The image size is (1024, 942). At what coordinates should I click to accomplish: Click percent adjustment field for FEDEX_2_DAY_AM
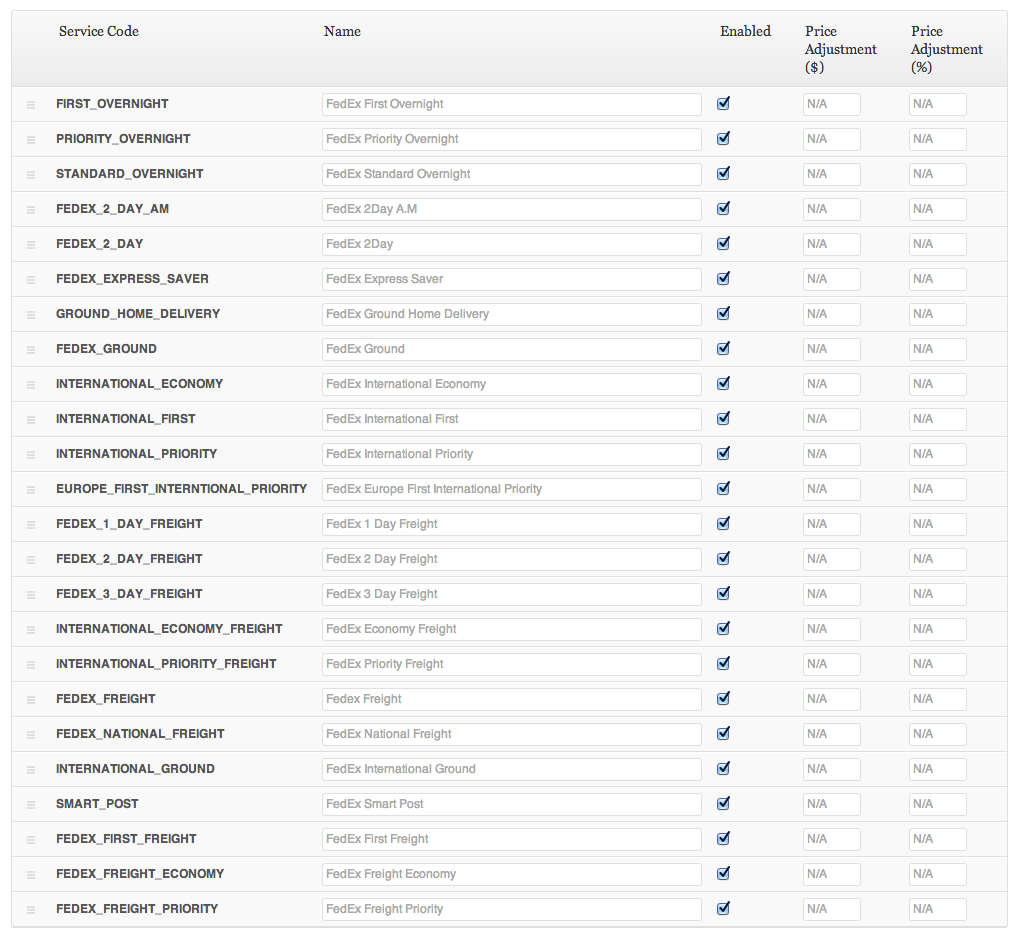(937, 210)
